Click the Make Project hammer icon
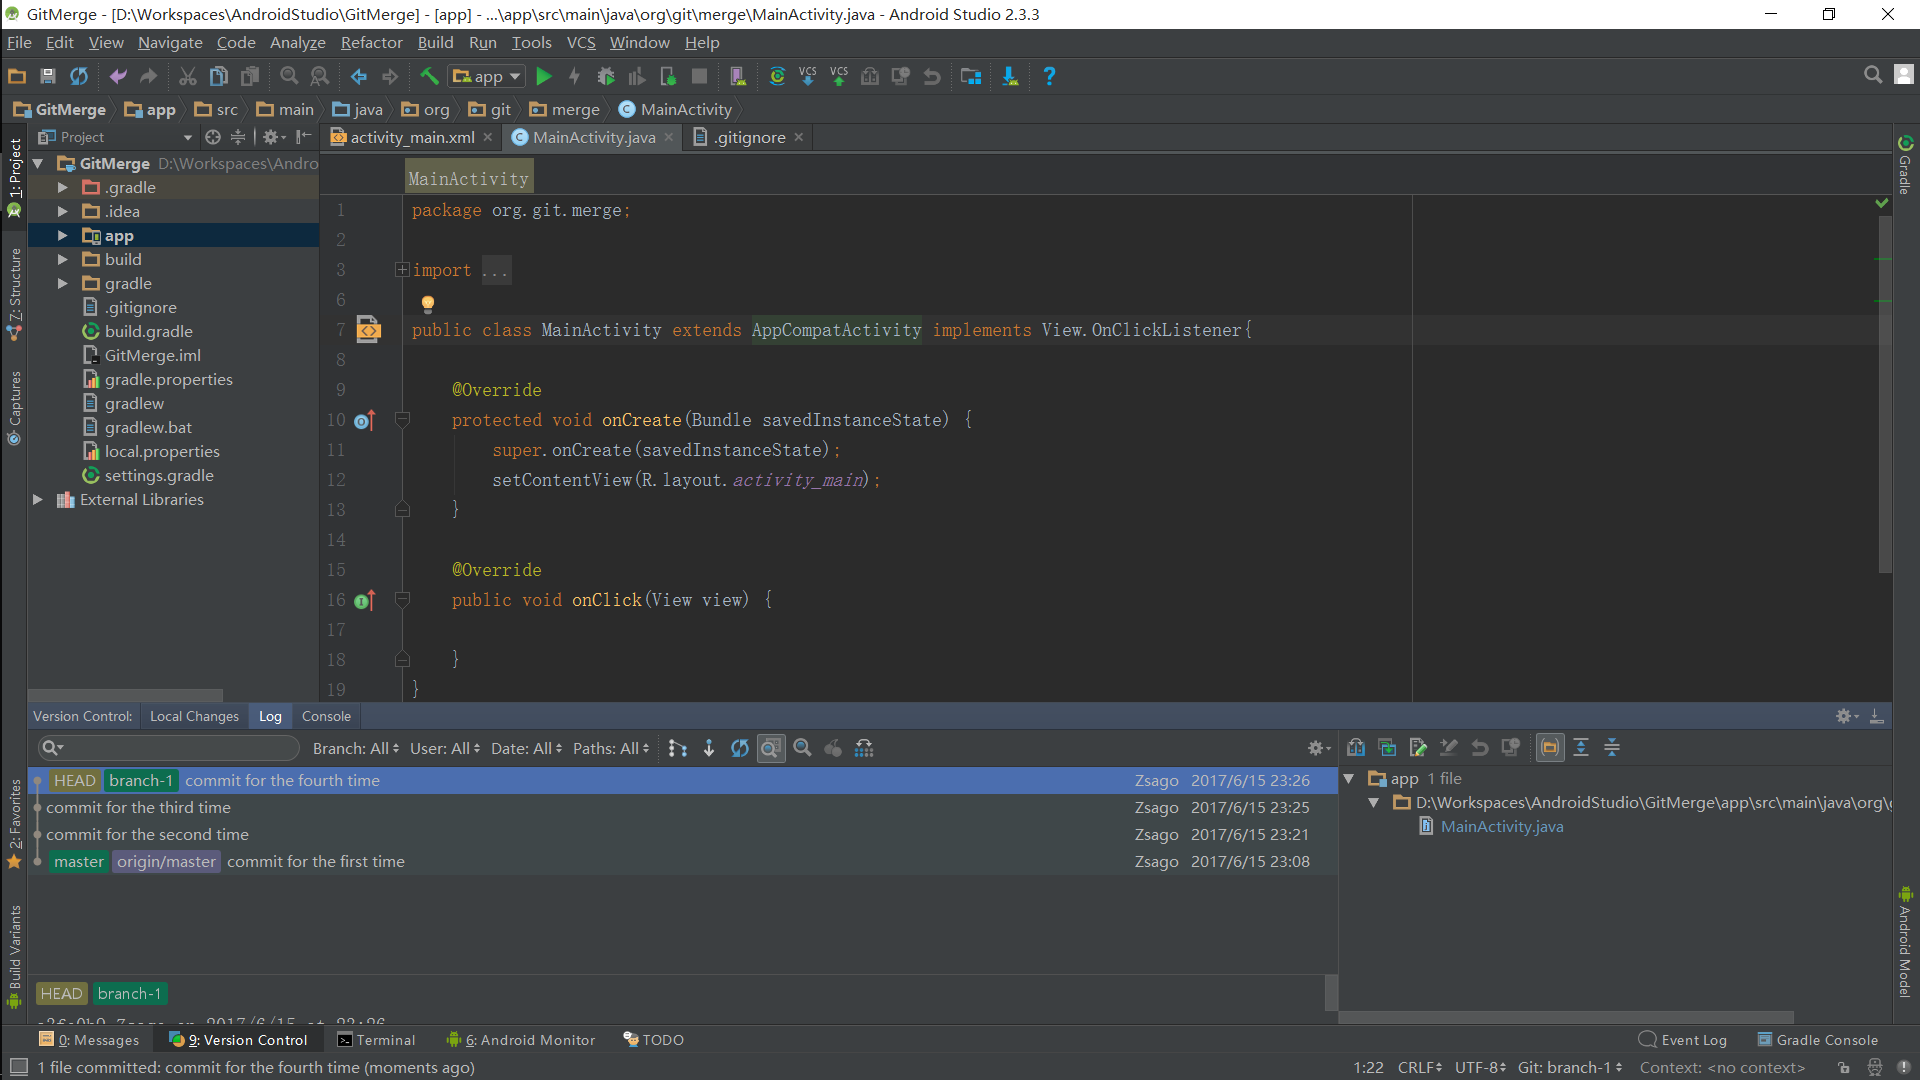This screenshot has width=1920, height=1080. pyautogui.click(x=429, y=76)
